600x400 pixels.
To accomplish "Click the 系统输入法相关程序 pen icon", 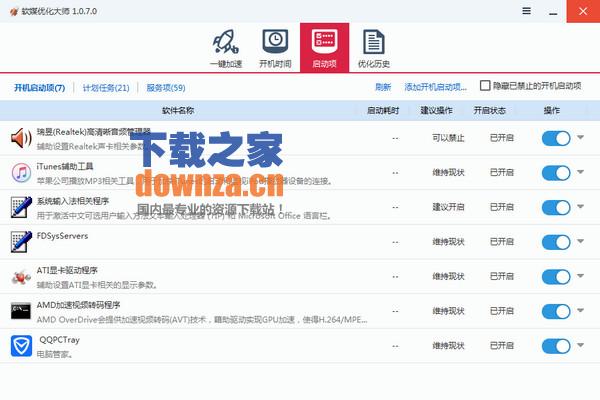I will point(21,207).
